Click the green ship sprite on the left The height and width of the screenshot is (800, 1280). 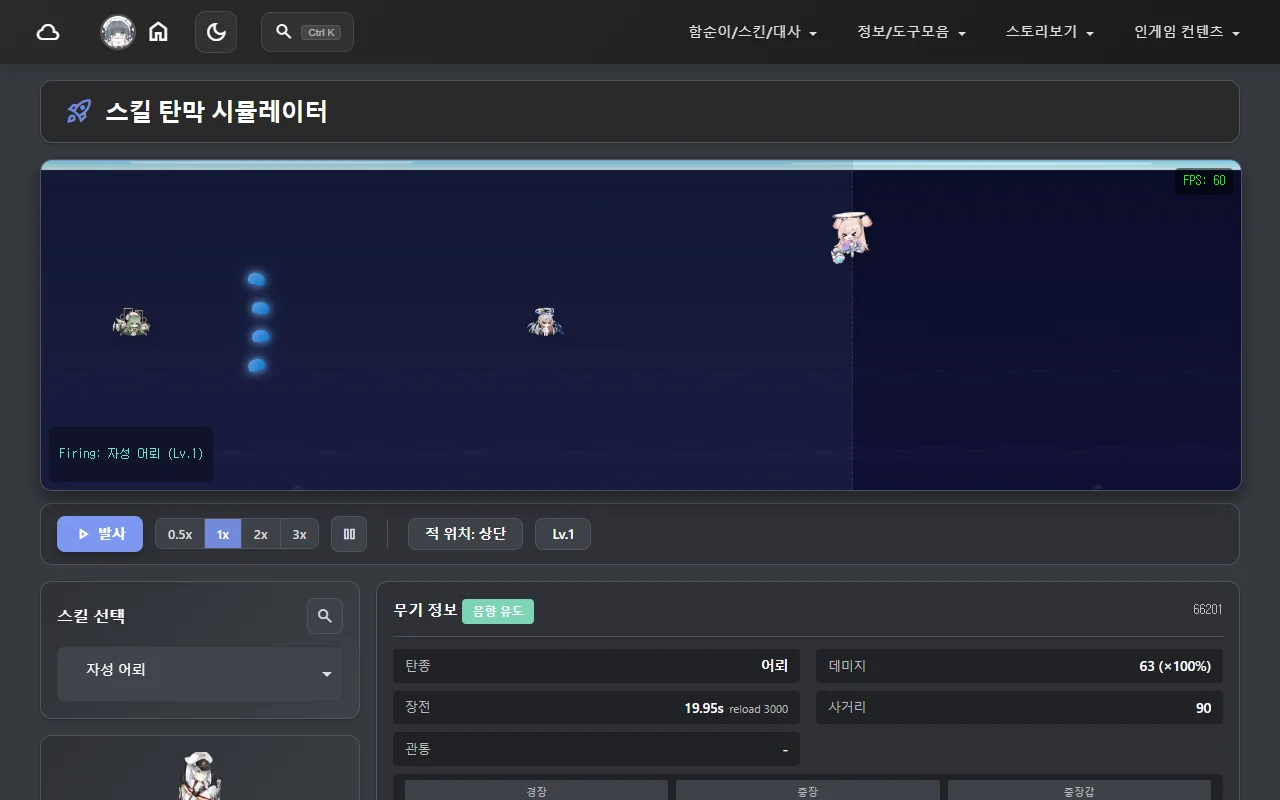[x=131, y=322]
